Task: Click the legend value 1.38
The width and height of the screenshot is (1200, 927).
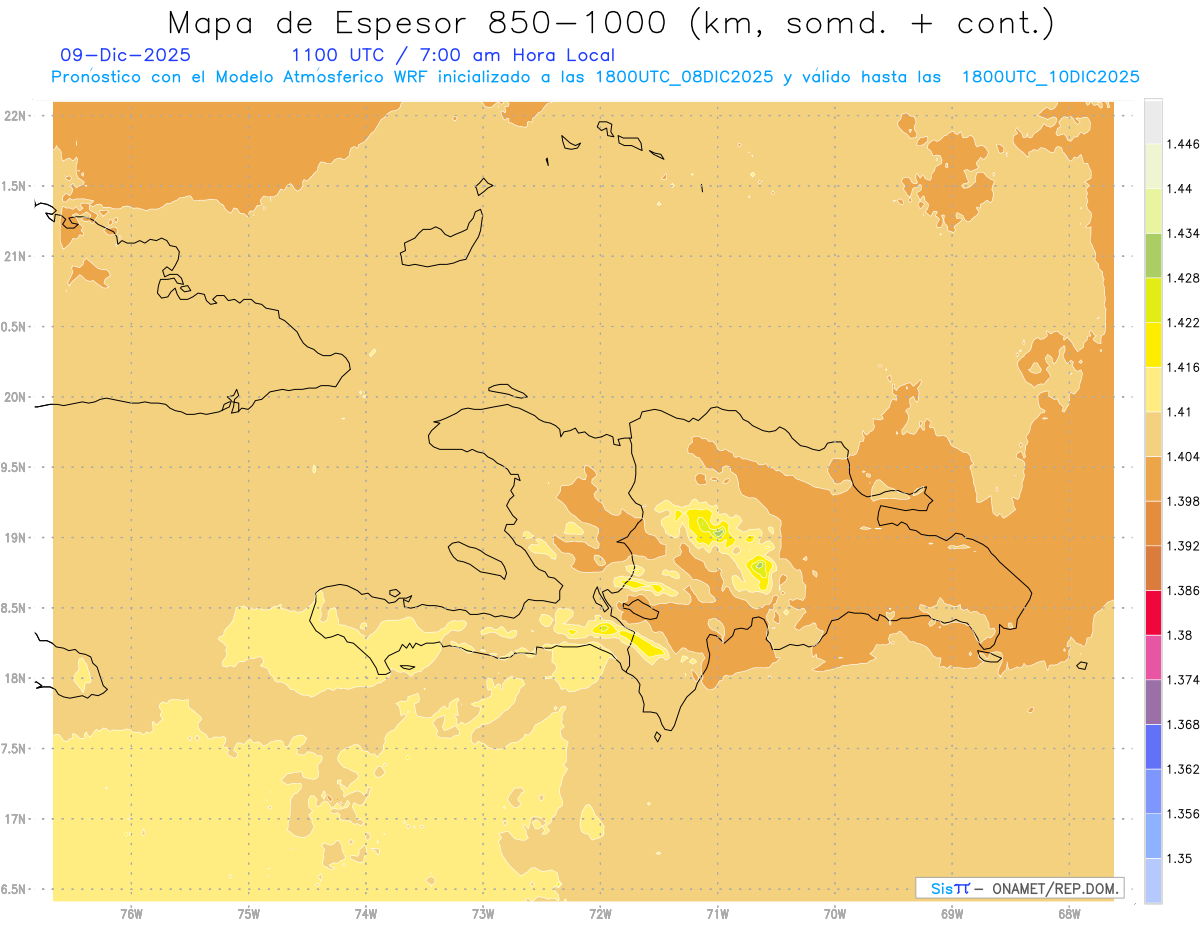Action: pos(1179,635)
